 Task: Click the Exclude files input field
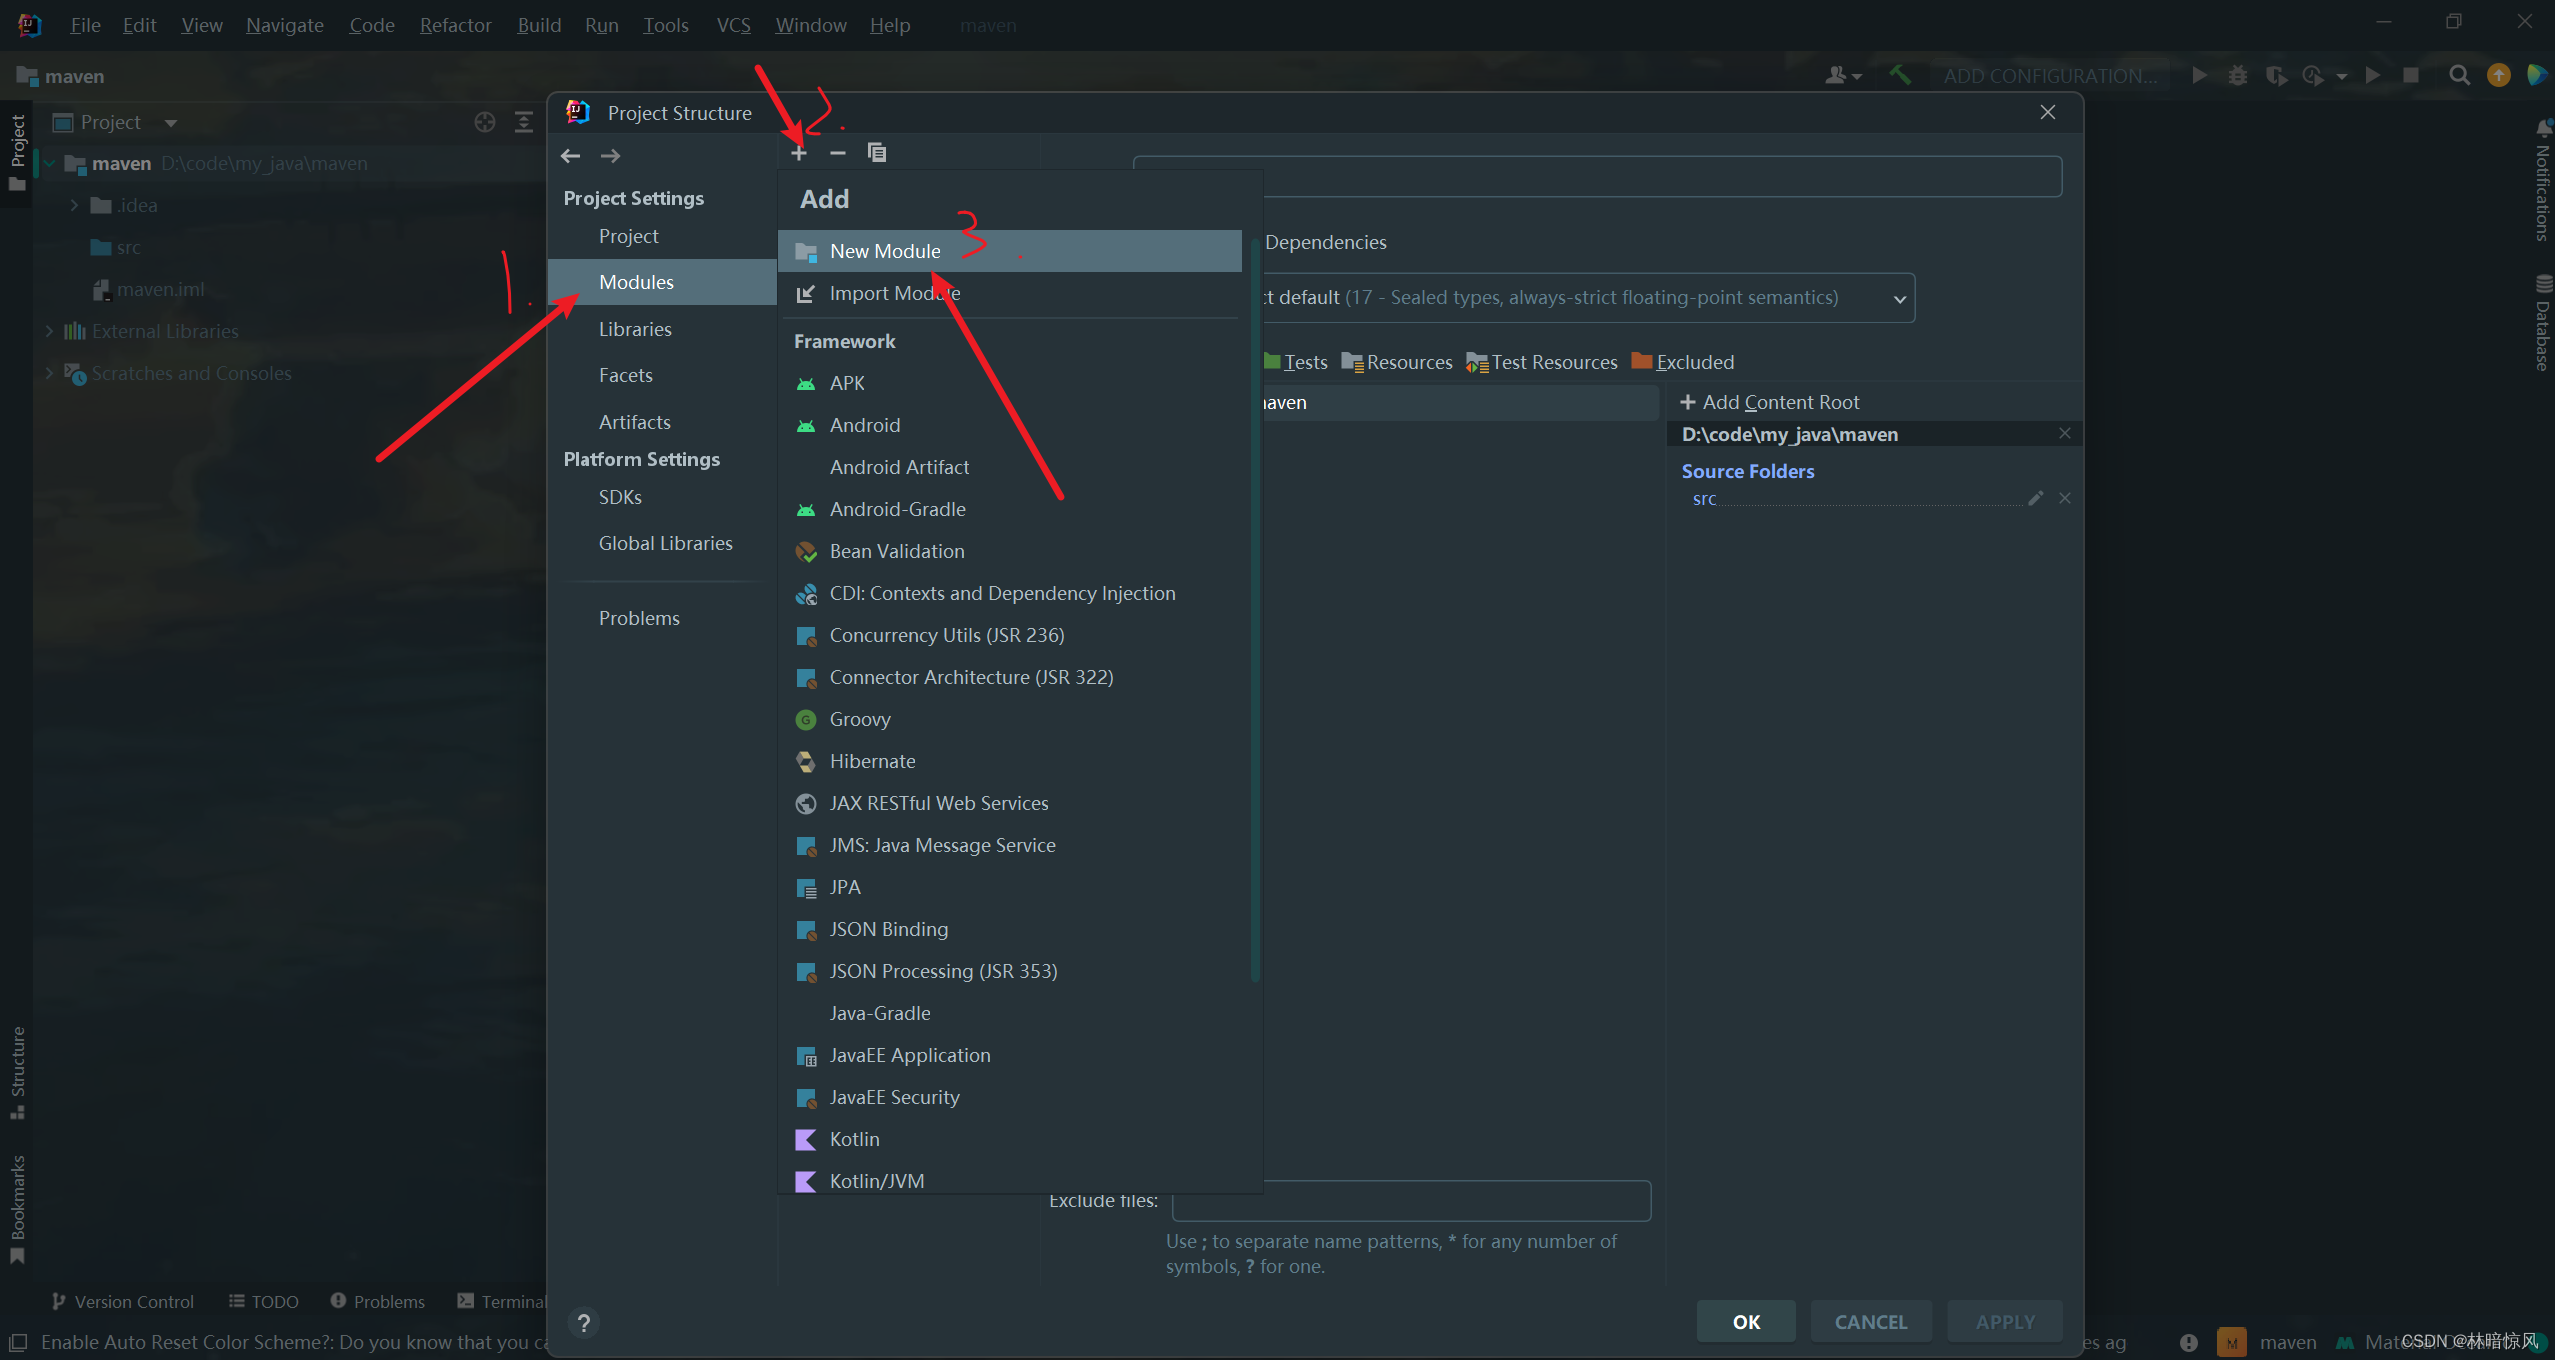pos(1410,1201)
